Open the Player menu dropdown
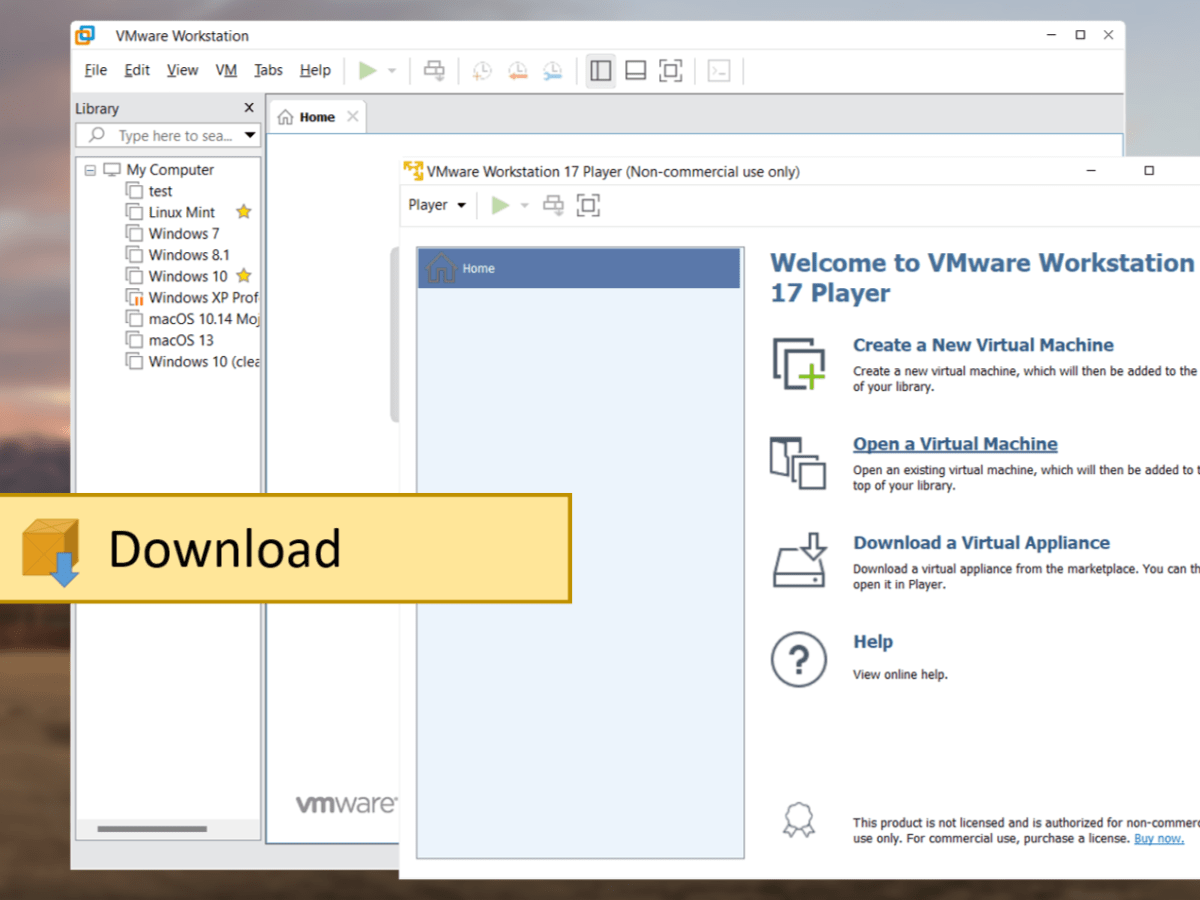Image resolution: width=1200 pixels, height=900 pixels. (x=437, y=204)
